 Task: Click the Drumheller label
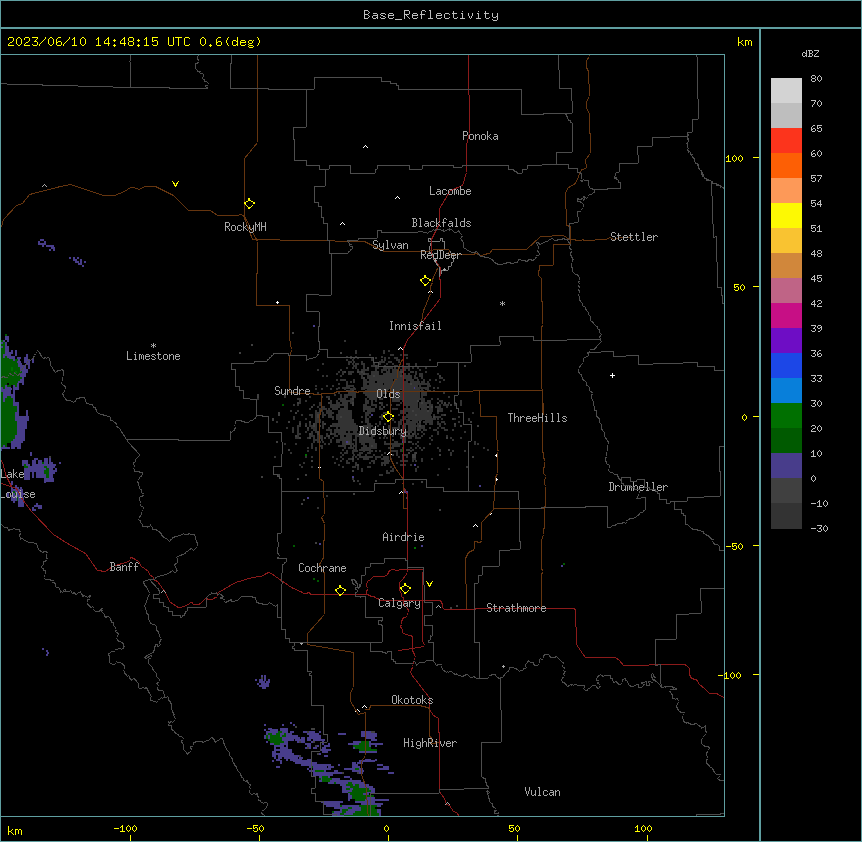(638, 487)
